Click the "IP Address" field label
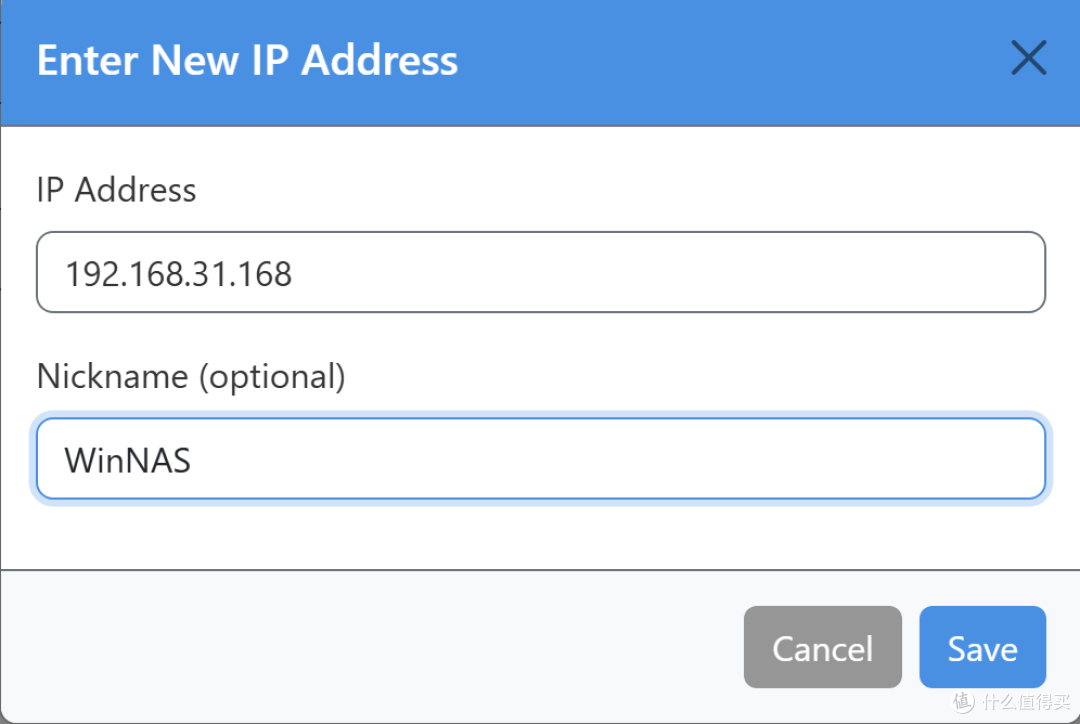This screenshot has height=724, width=1080. [116, 190]
